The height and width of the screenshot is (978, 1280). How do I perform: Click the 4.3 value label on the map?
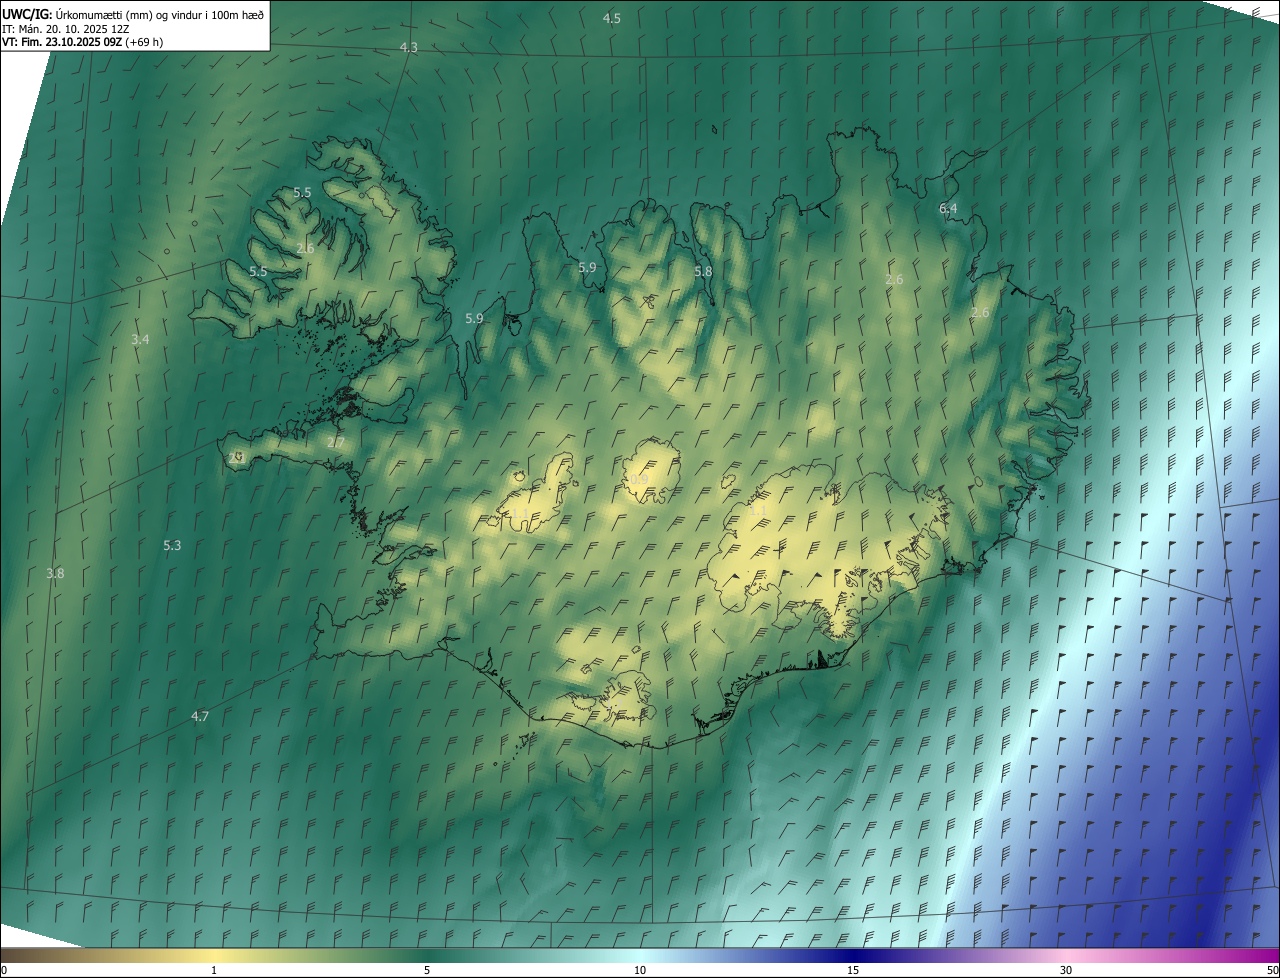point(408,48)
